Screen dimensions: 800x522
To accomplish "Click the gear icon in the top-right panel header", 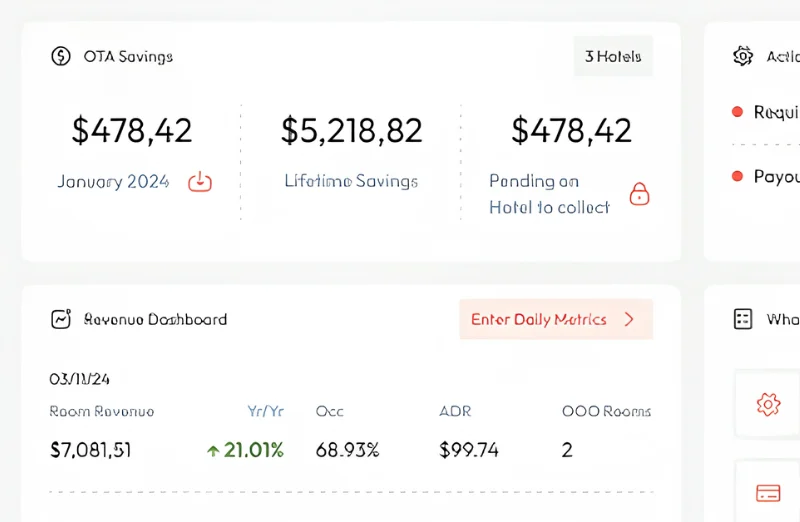I will [743, 56].
